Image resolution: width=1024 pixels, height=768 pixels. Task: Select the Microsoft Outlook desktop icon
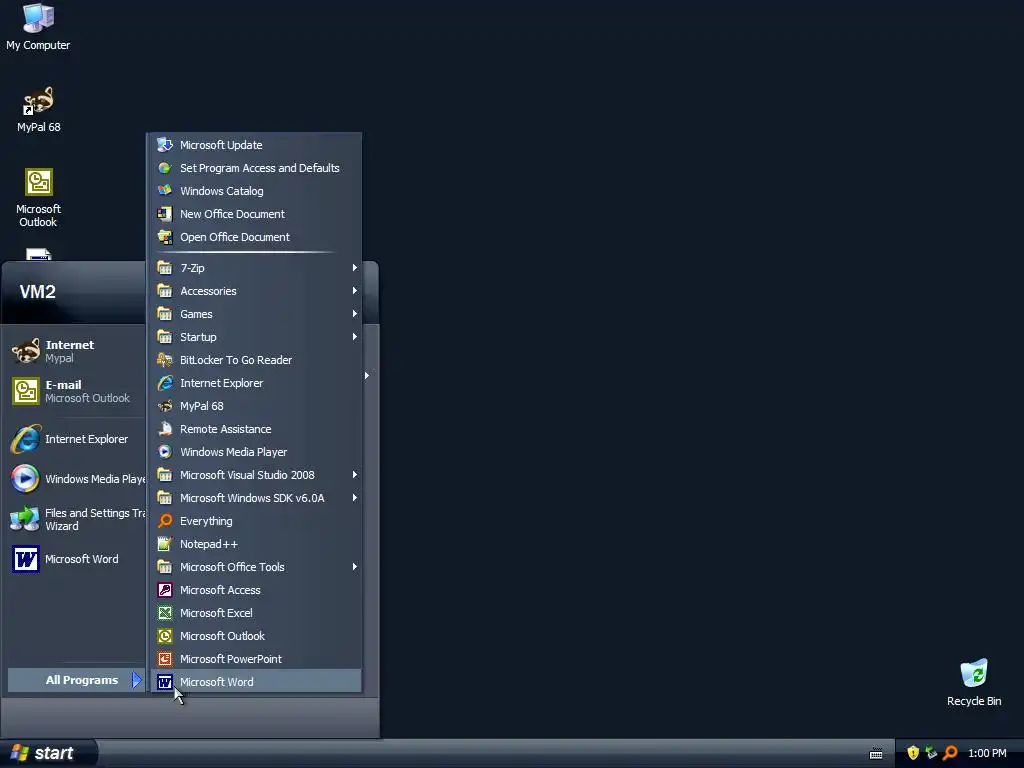point(39,197)
